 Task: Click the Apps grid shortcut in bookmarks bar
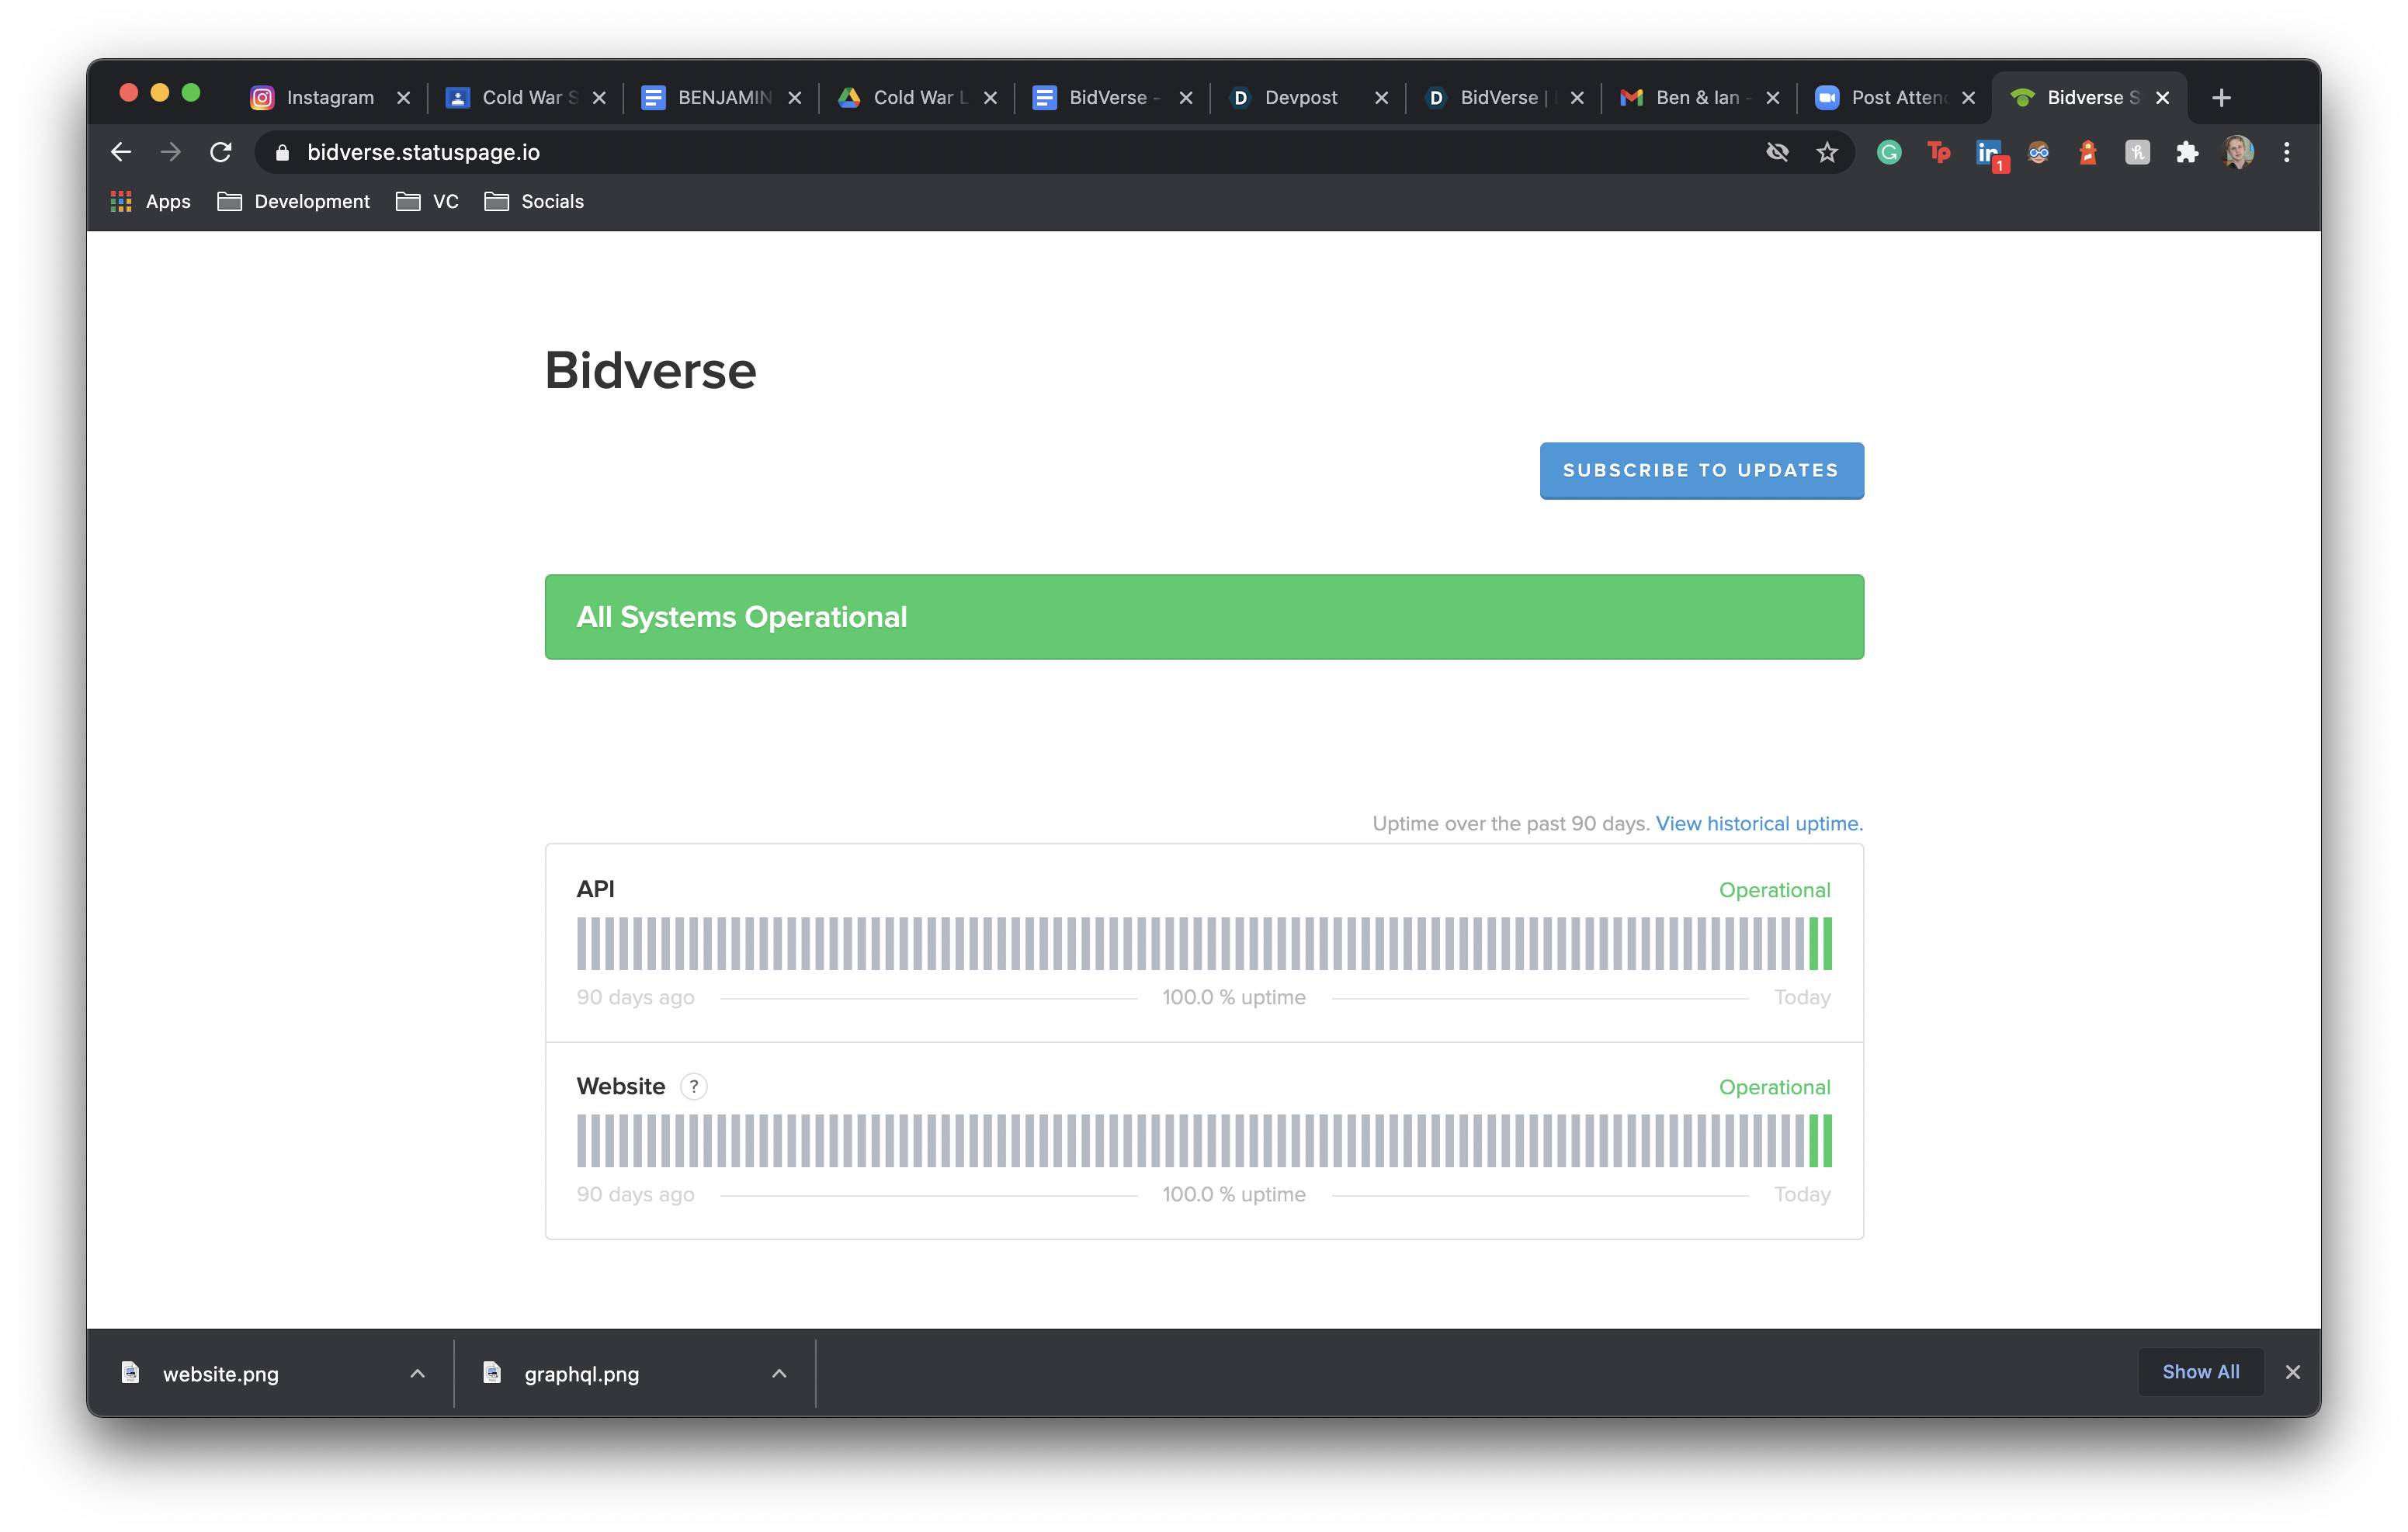click(x=150, y=202)
